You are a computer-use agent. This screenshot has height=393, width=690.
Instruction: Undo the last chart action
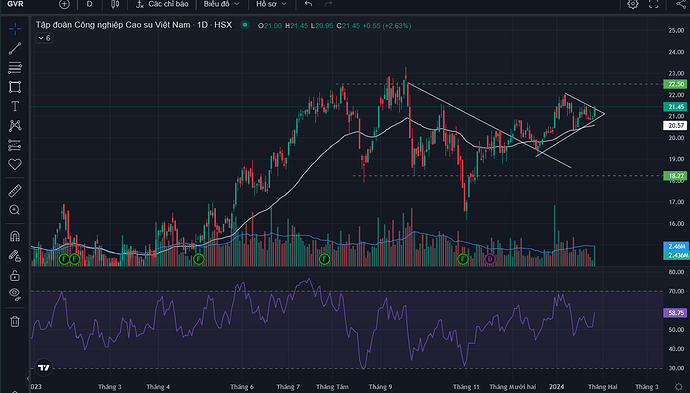point(308,4)
